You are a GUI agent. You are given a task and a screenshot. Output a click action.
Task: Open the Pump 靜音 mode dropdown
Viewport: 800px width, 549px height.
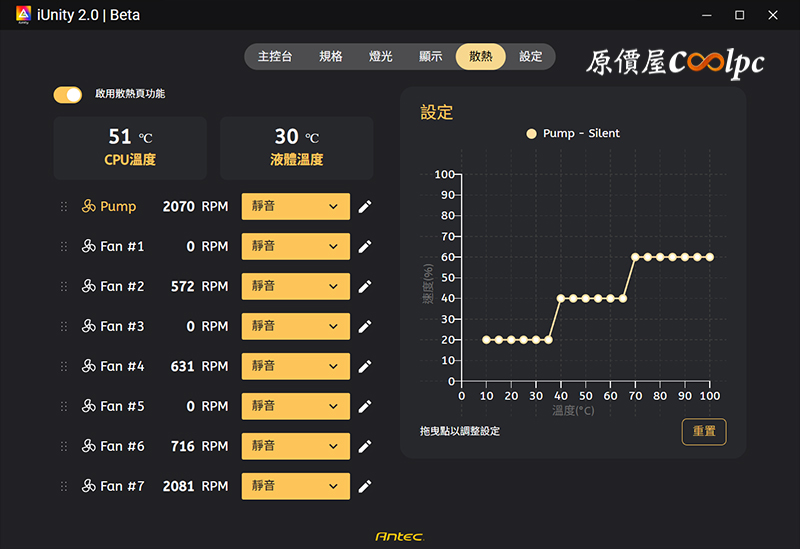(x=295, y=207)
